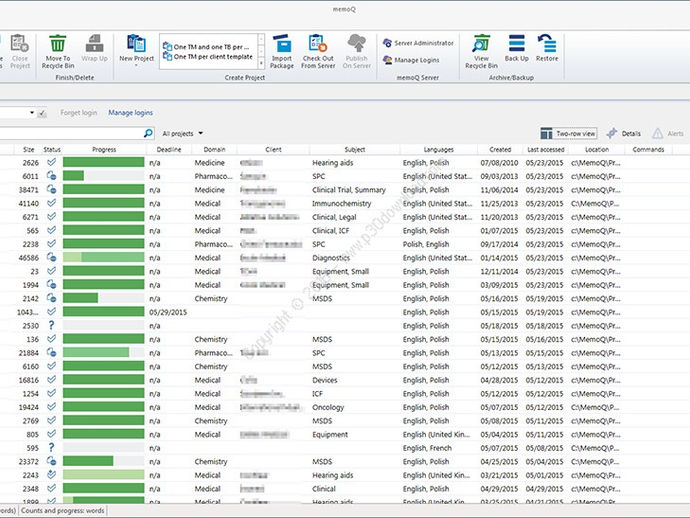Toggle the Two-row view button
Screen dimensions: 690x518
569,133
